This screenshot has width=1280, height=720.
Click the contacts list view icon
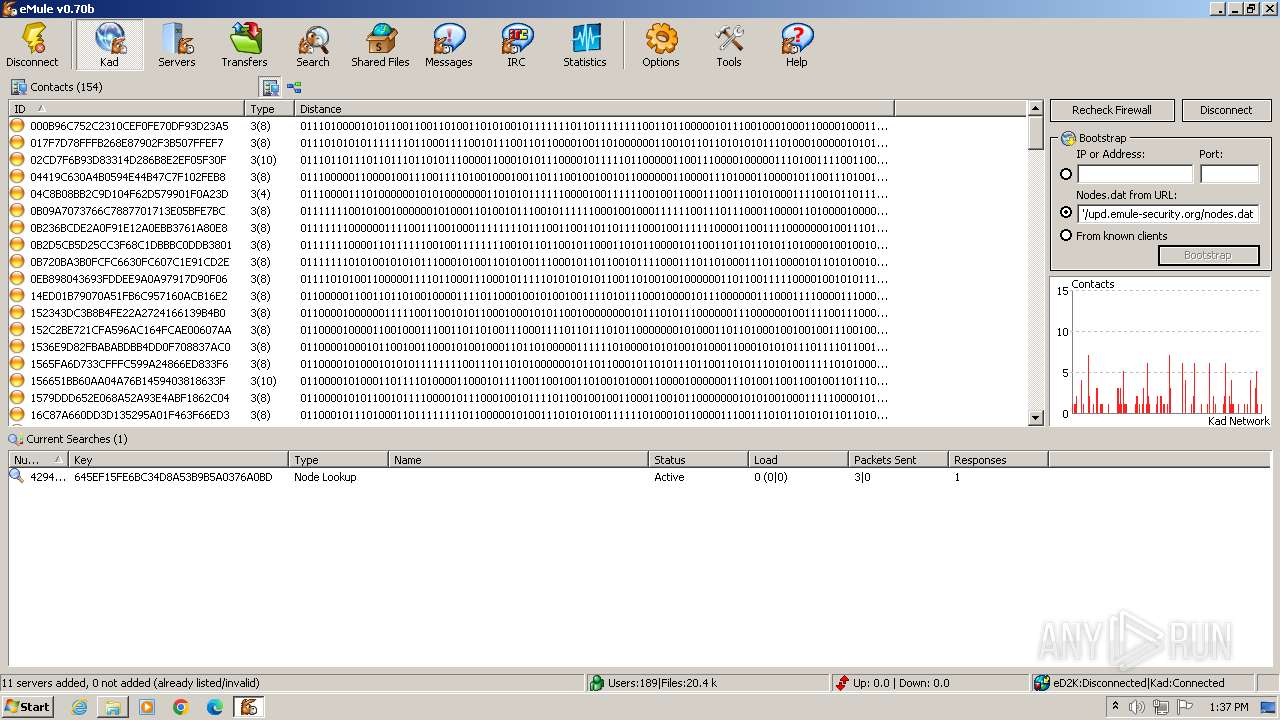(270, 87)
